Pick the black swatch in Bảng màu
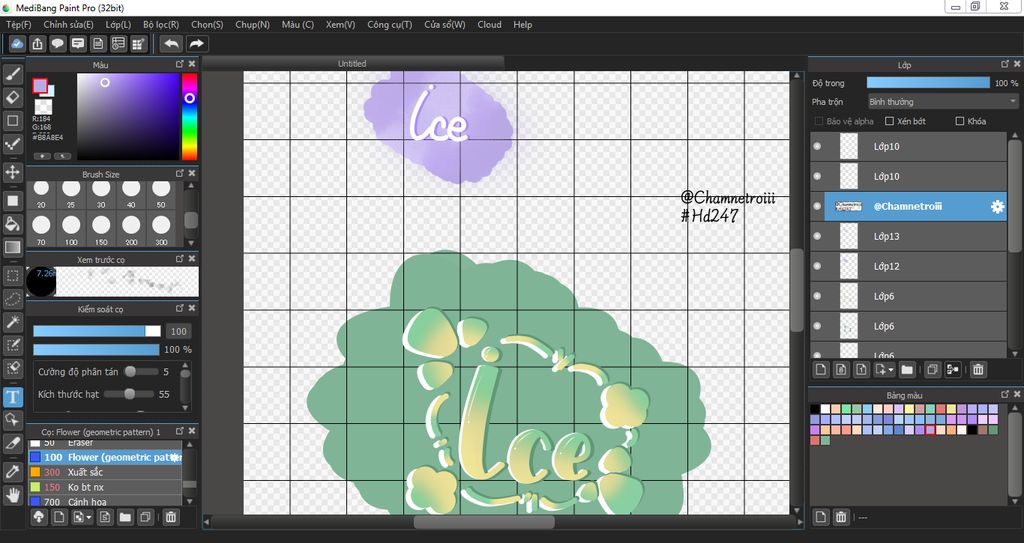Screen dimensions: 1024x543 [x=815, y=409]
